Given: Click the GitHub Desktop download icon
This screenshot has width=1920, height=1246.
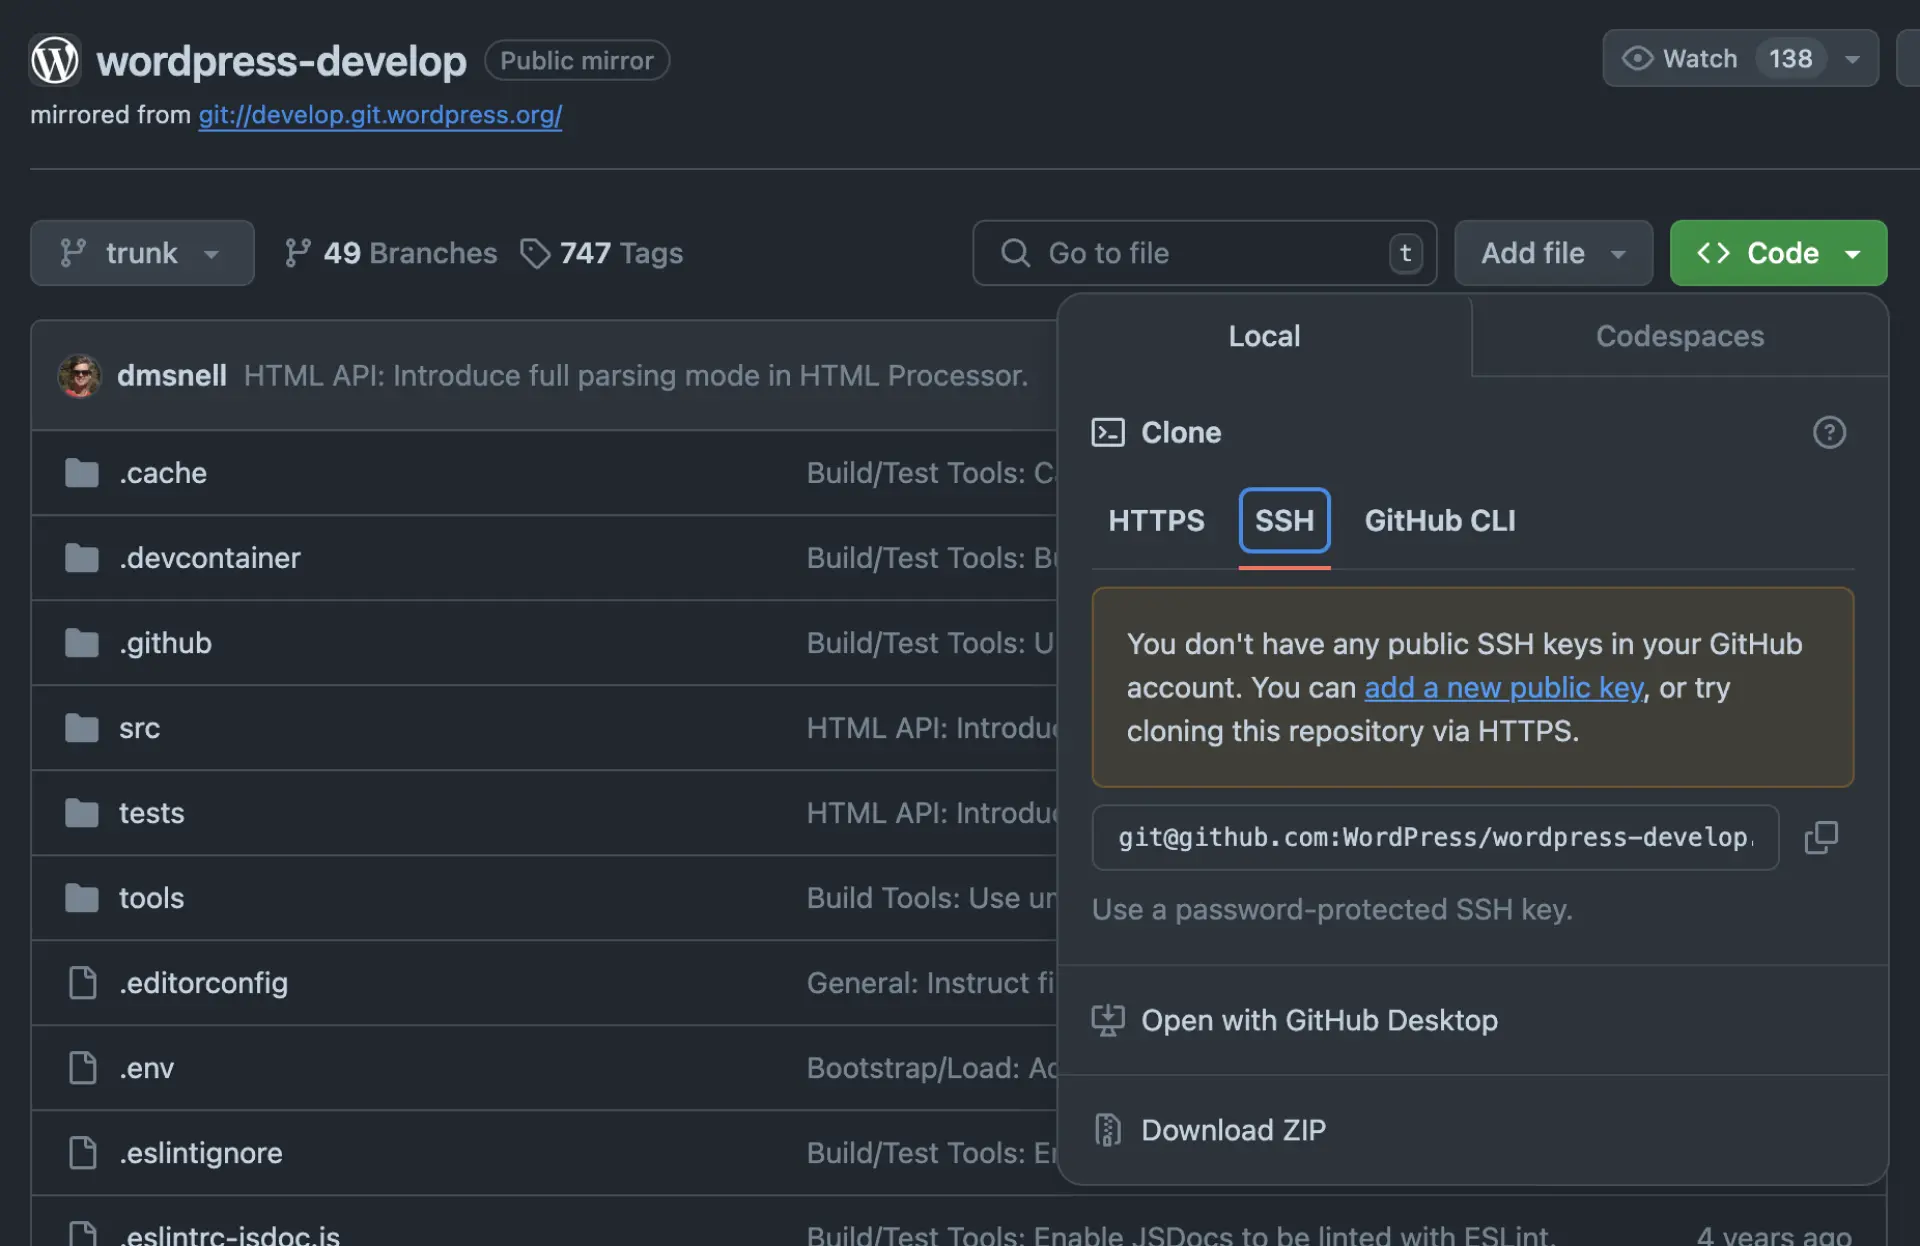Looking at the screenshot, I should click(x=1107, y=1020).
